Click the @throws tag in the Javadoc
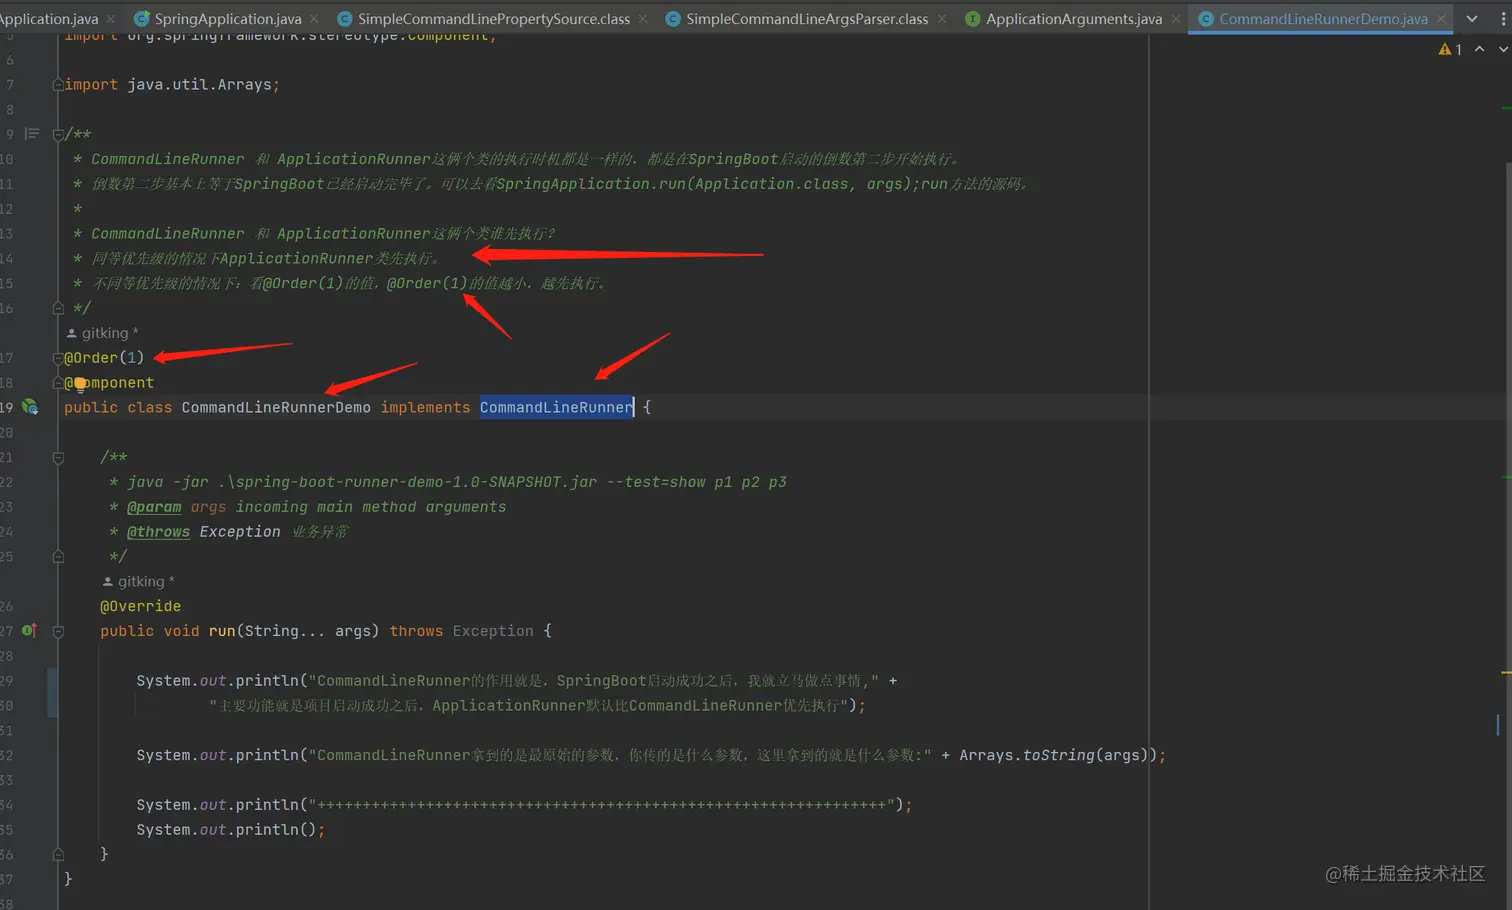 158,532
